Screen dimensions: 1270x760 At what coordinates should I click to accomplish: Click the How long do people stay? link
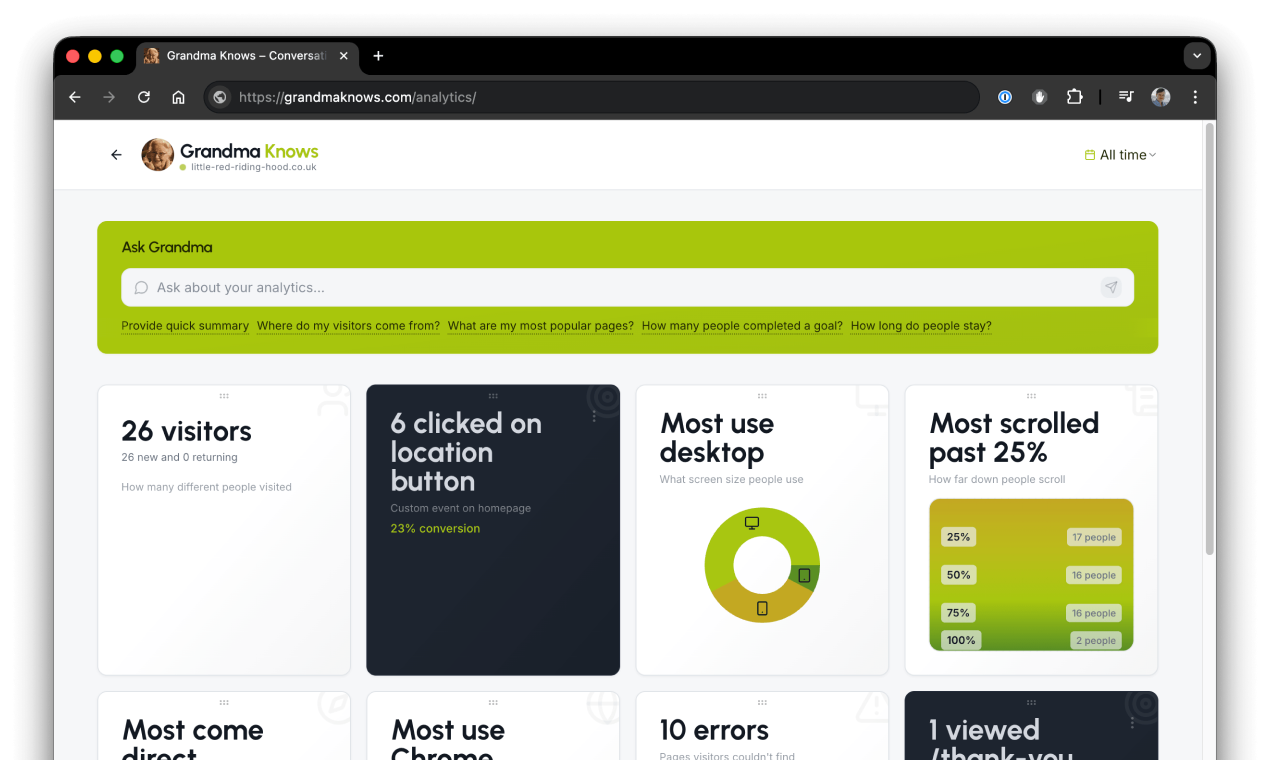920,326
